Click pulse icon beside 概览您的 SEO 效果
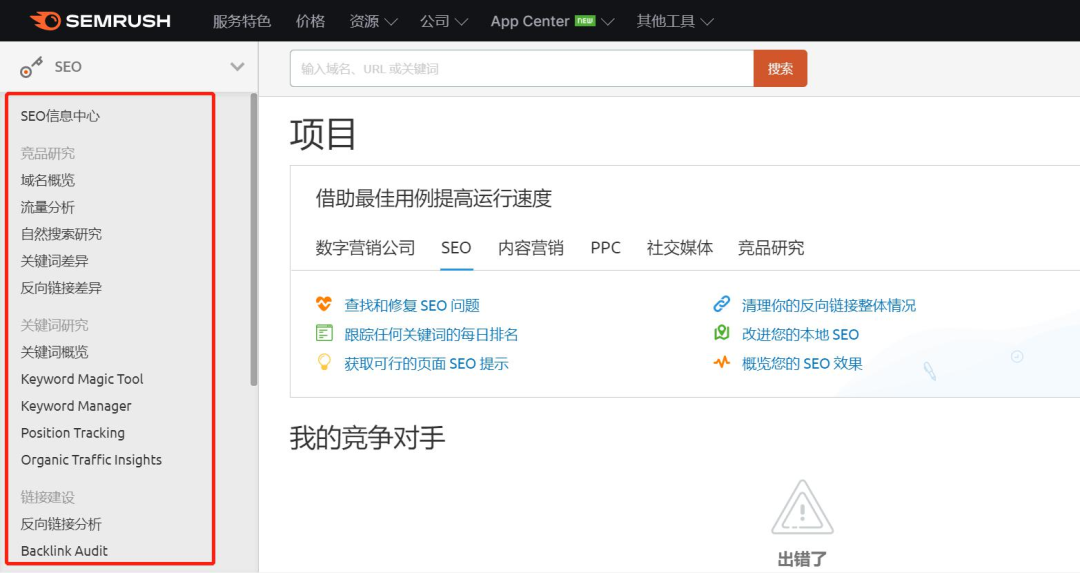This screenshot has width=1080, height=573. (721, 362)
